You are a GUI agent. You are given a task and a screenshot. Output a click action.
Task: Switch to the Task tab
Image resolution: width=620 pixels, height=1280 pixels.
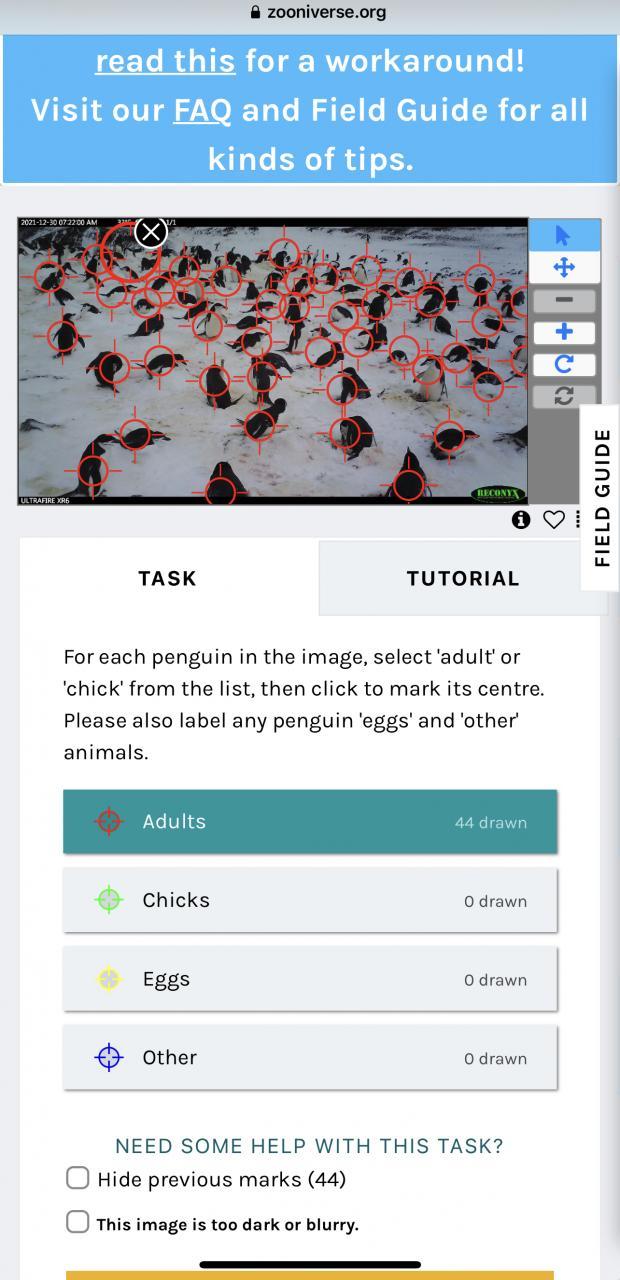coord(168,578)
